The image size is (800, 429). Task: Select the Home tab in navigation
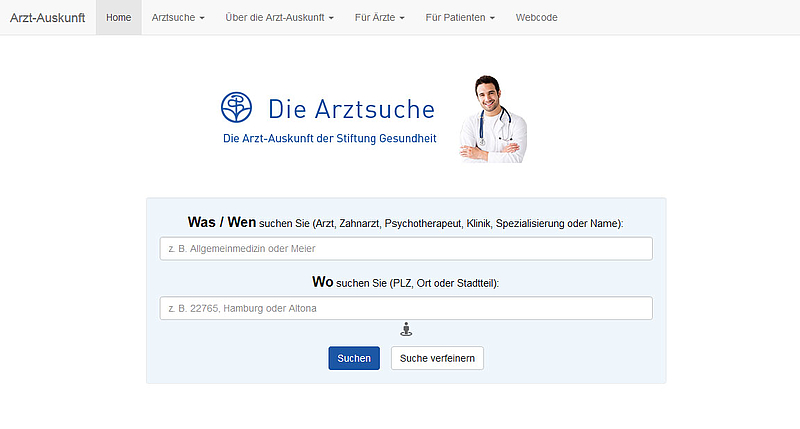pyautogui.click(x=118, y=17)
